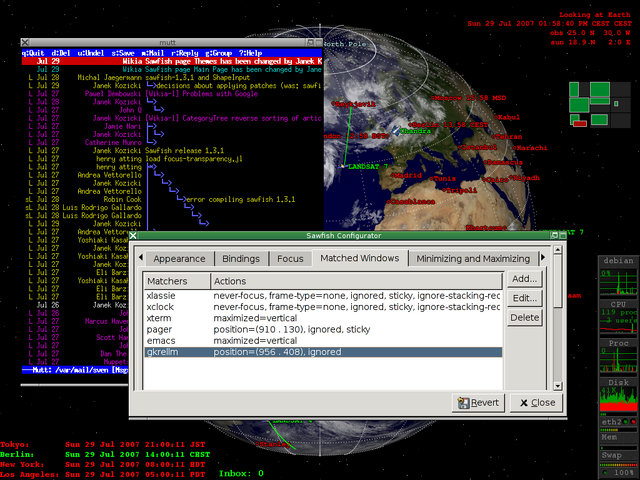640x480 pixels.
Task: Select the Sawfish release 1.3.1 message in mutt
Action: tap(172, 151)
